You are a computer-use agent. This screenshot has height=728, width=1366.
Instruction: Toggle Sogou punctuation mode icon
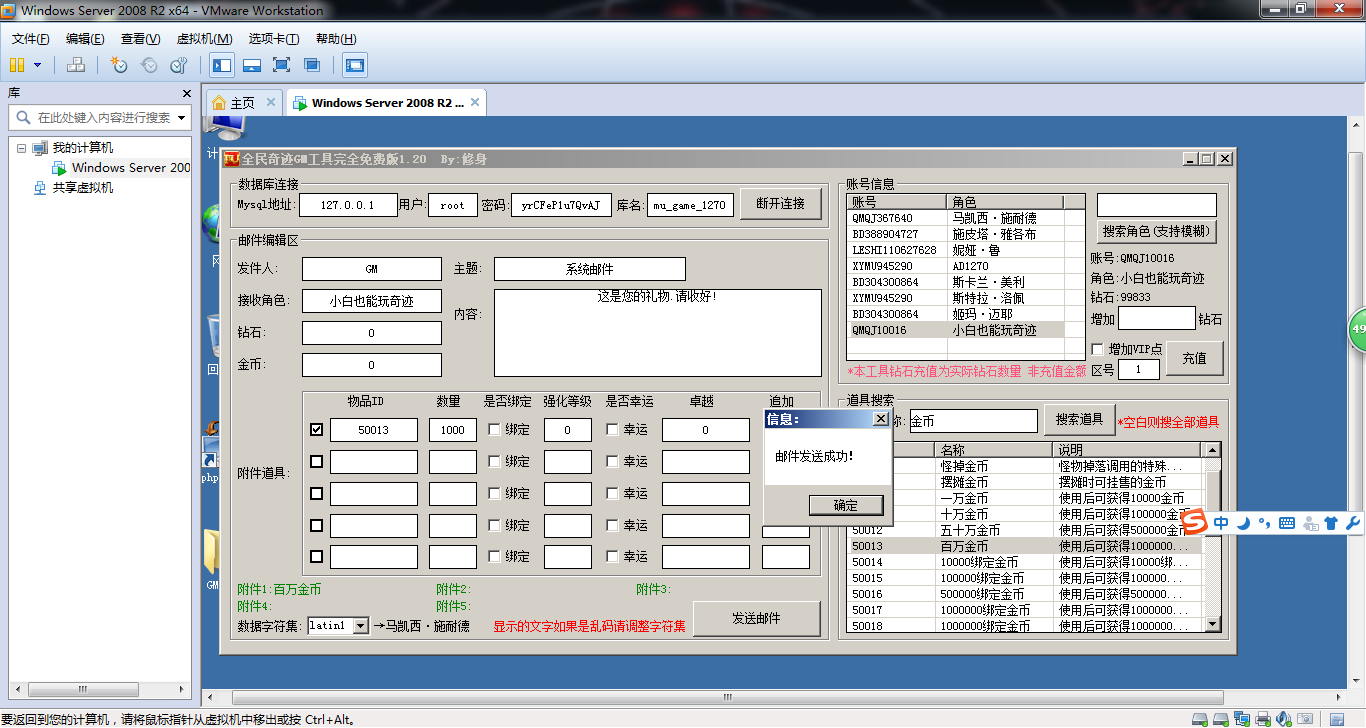[1264, 523]
